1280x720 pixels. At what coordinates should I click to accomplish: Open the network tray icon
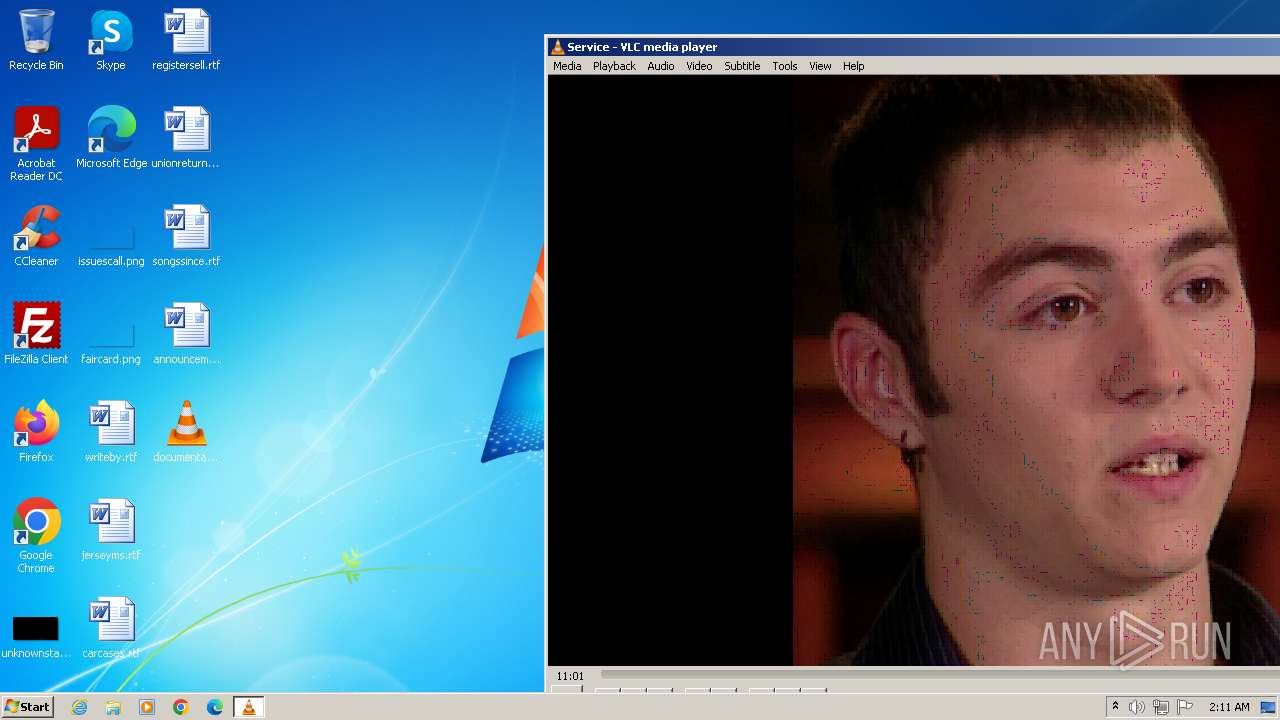click(1161, 707)
